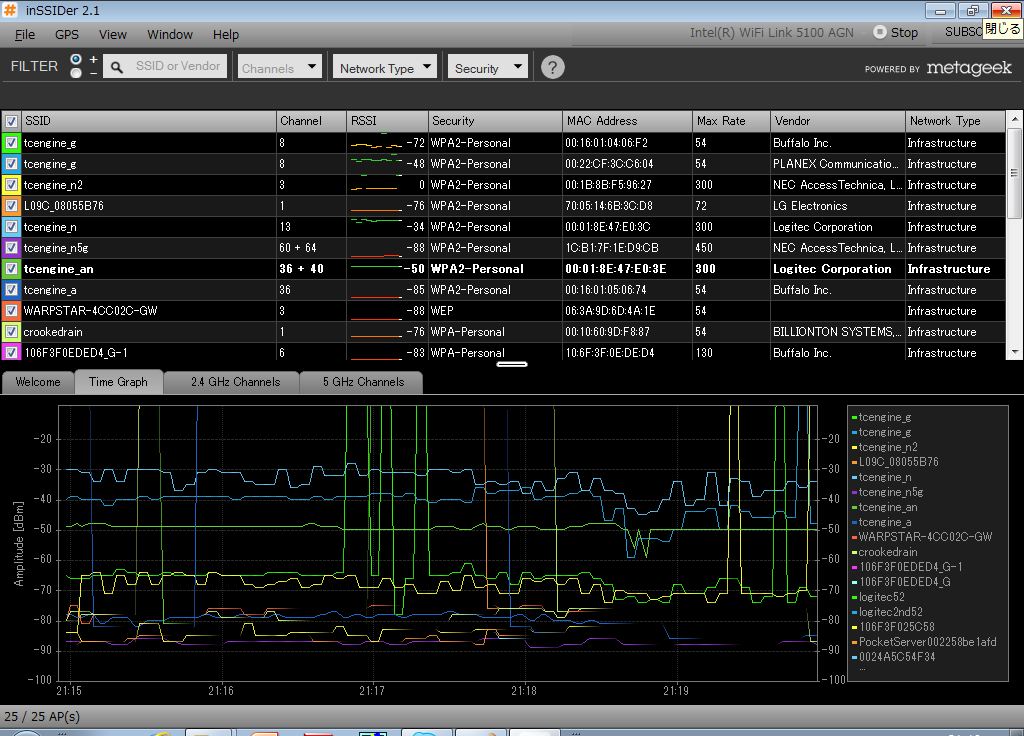Open the Network Type dropdown
The height and width of the screenshot is (736, 1024).
[385, 68]
